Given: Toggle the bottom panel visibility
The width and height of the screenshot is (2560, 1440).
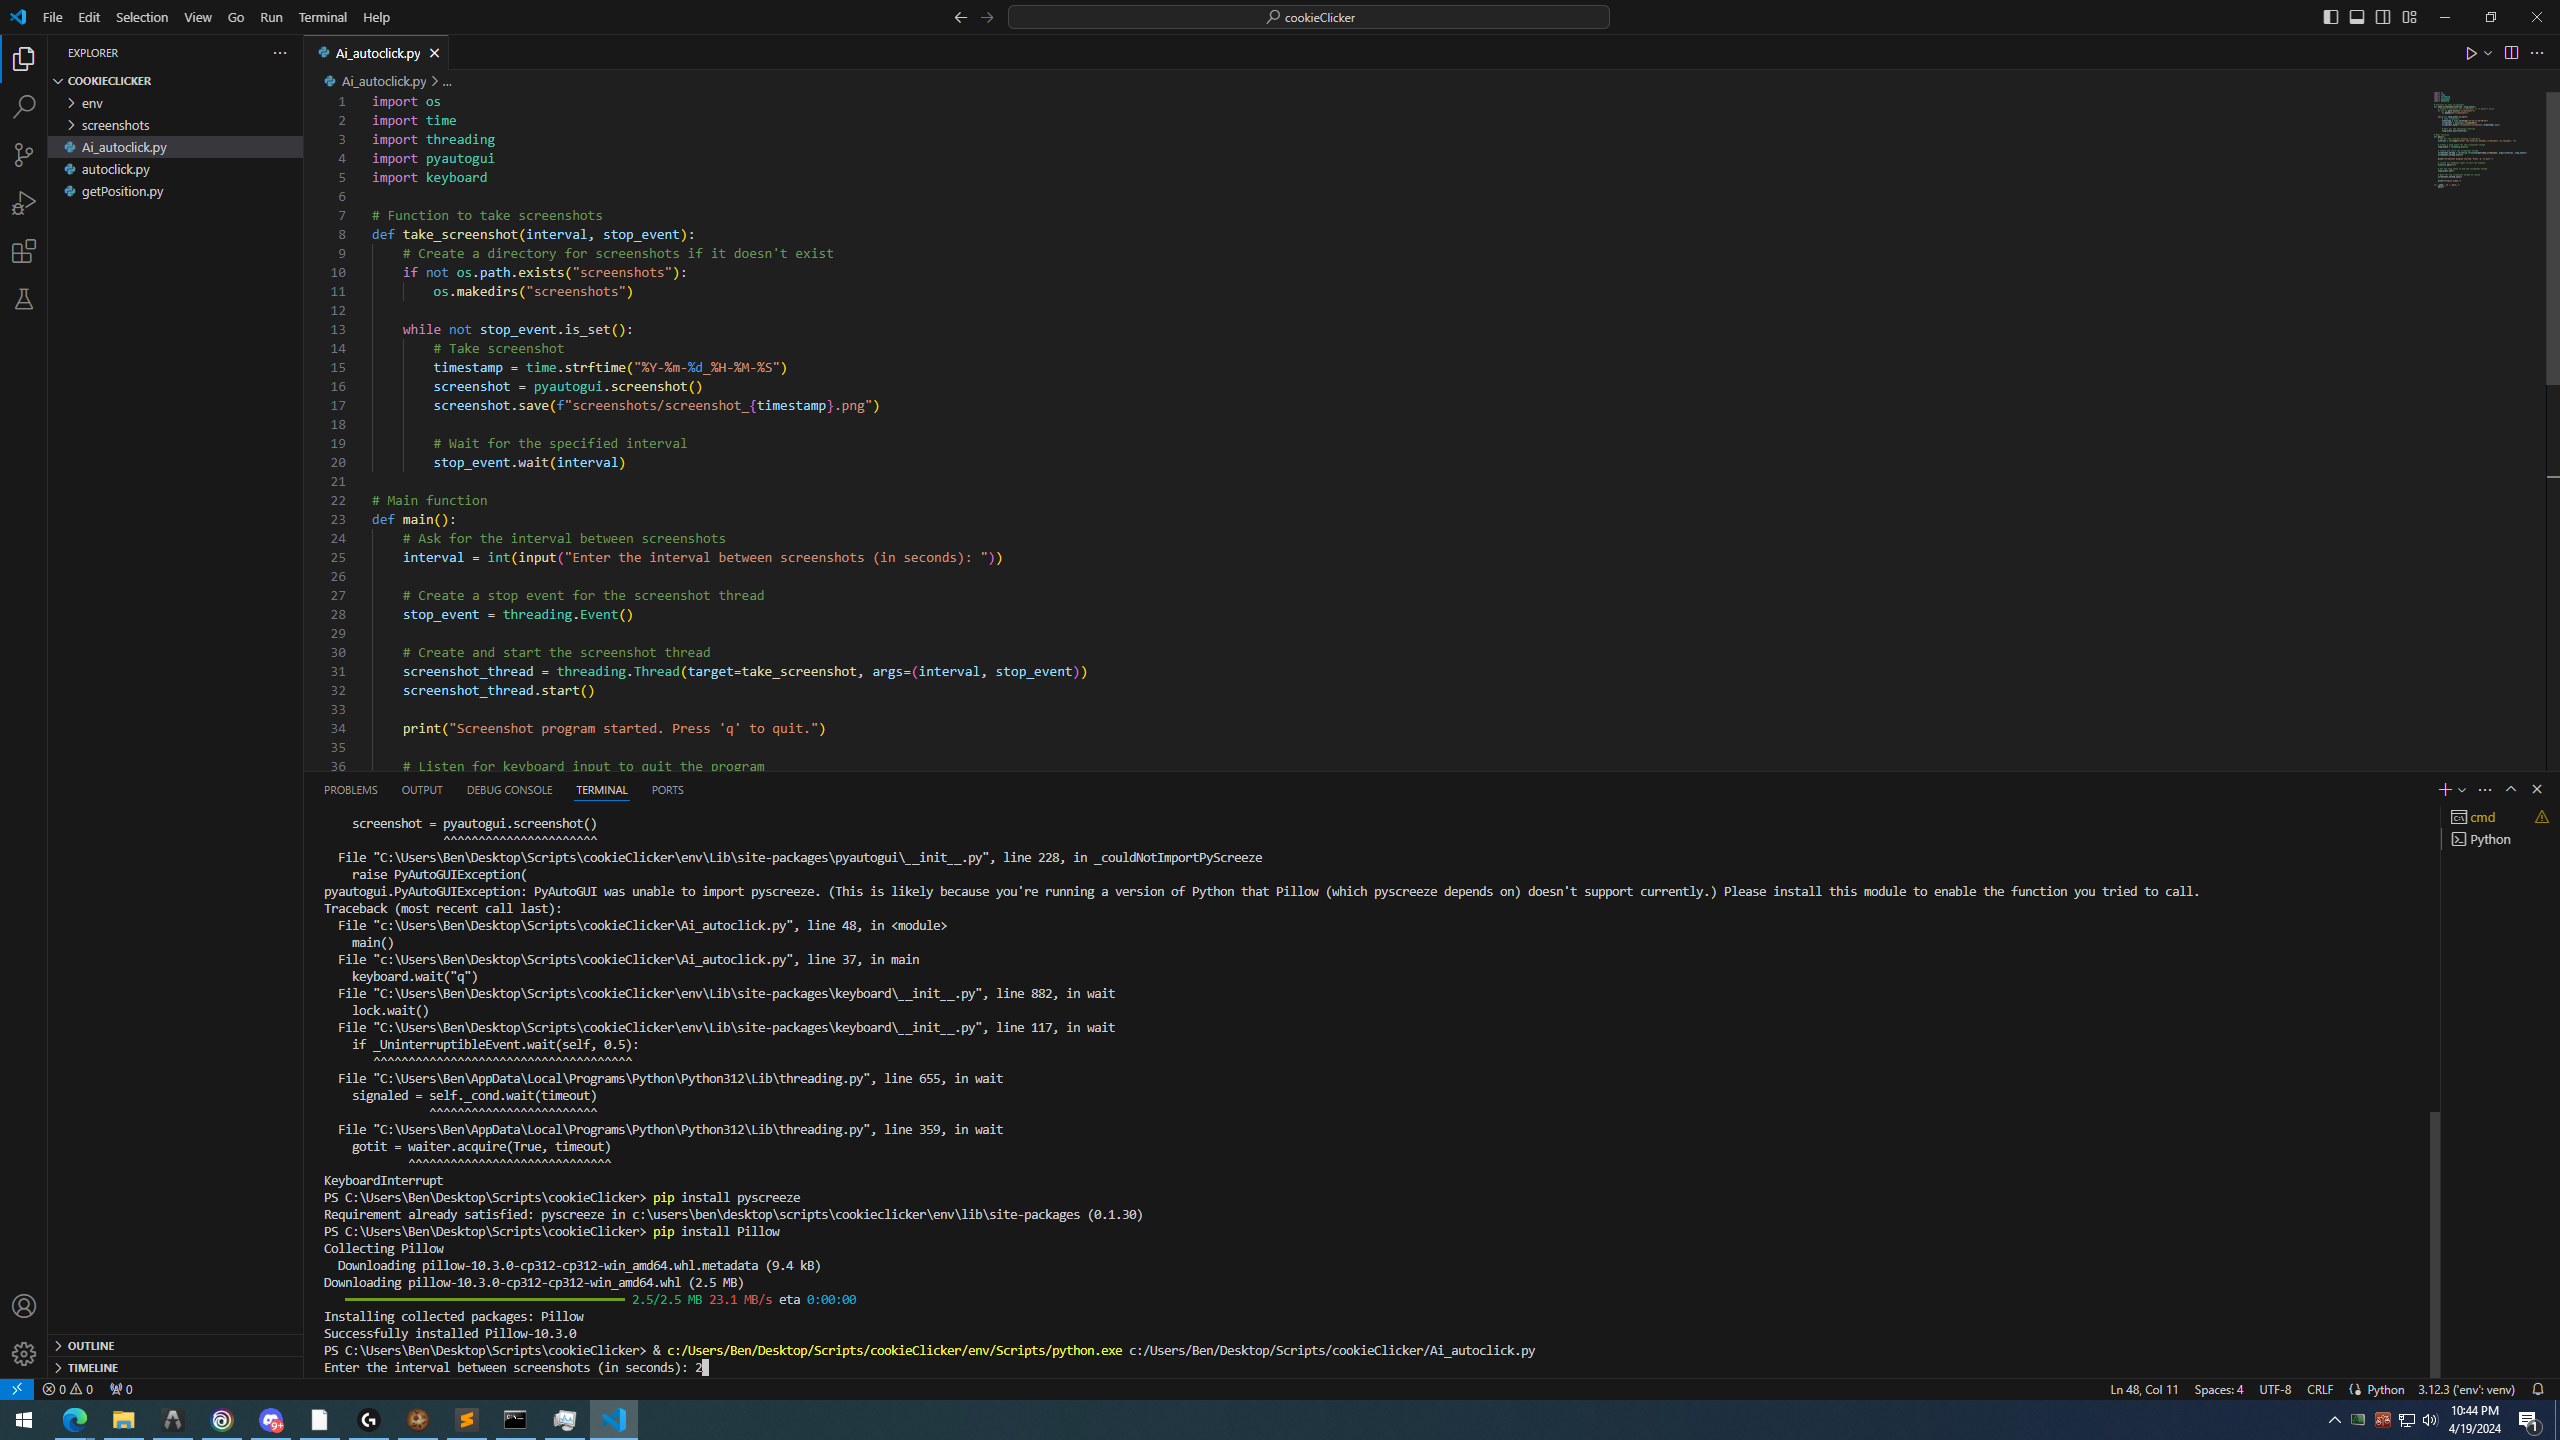Looking at the screenshot, I should (x=2357, y=17).
